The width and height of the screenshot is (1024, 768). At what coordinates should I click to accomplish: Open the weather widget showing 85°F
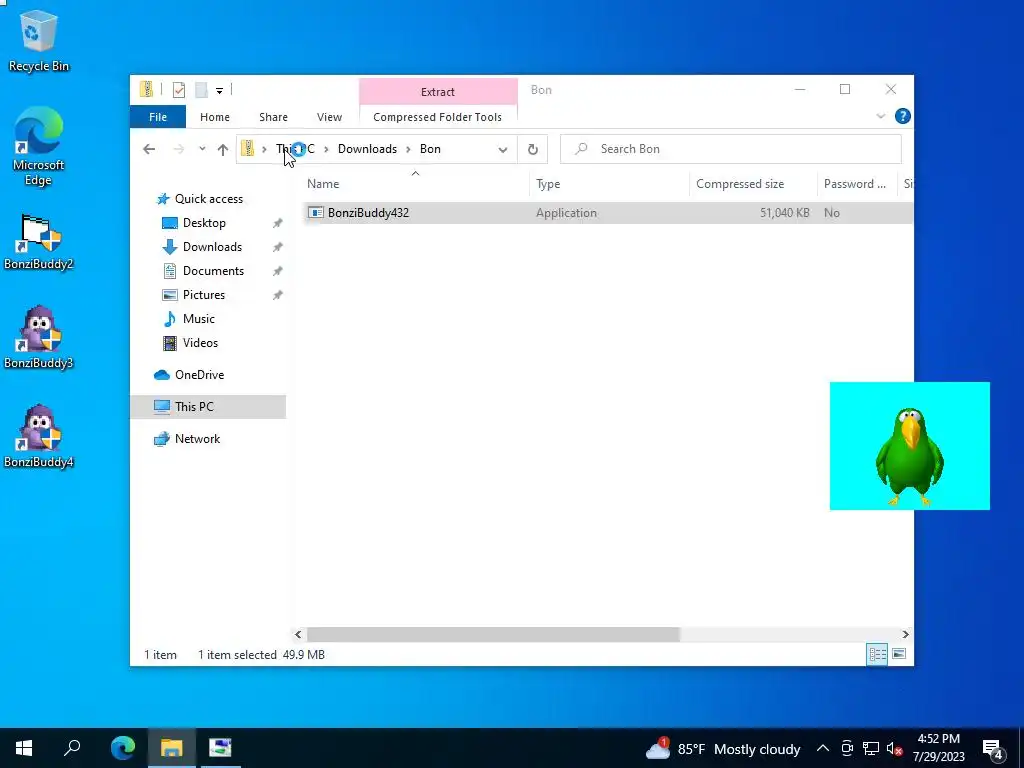coord(723,748)
